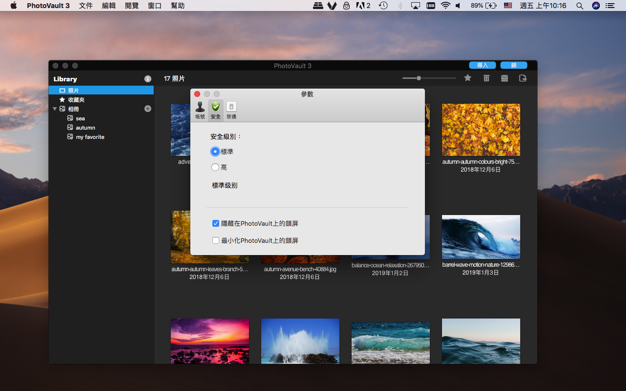
Task: Click the my favorite album icon
Action: (x=70, y=137)
